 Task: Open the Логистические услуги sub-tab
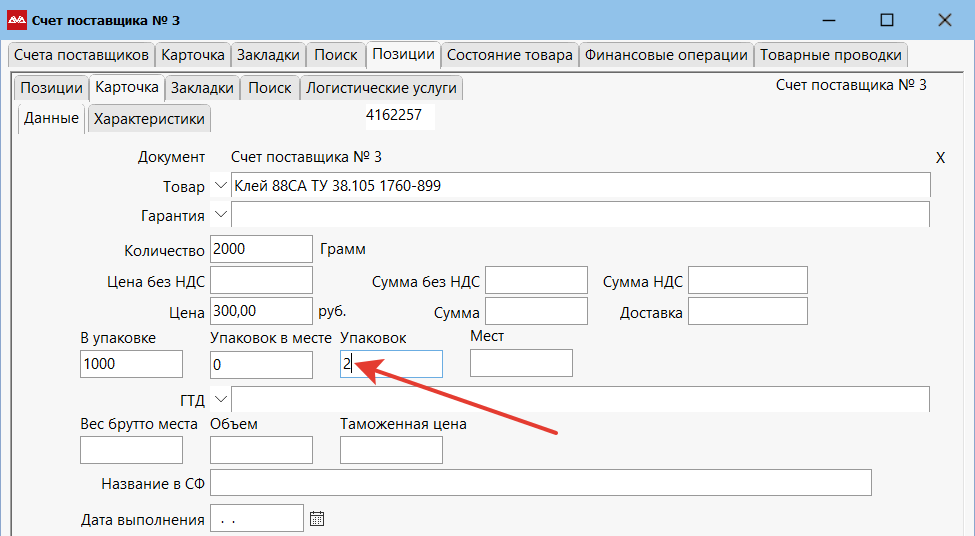[x=381, y=88]
